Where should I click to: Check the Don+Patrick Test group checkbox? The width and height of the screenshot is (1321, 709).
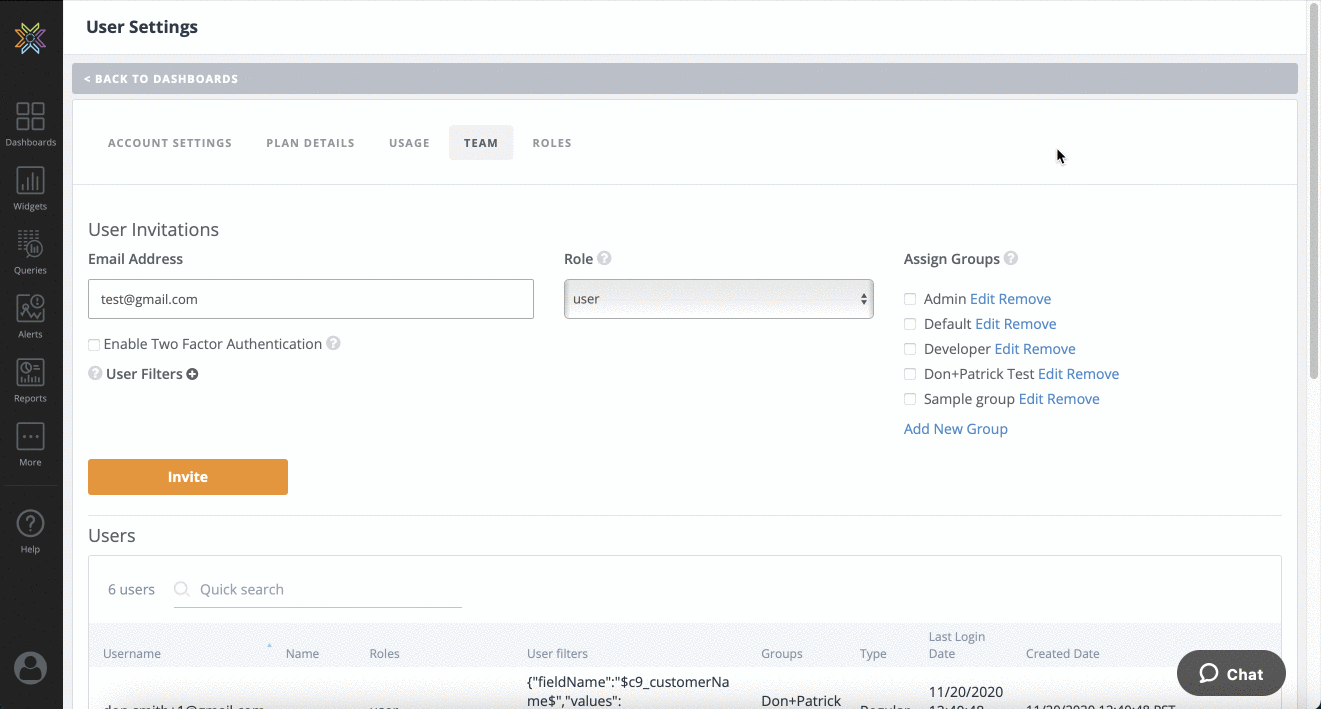(910, 374)
